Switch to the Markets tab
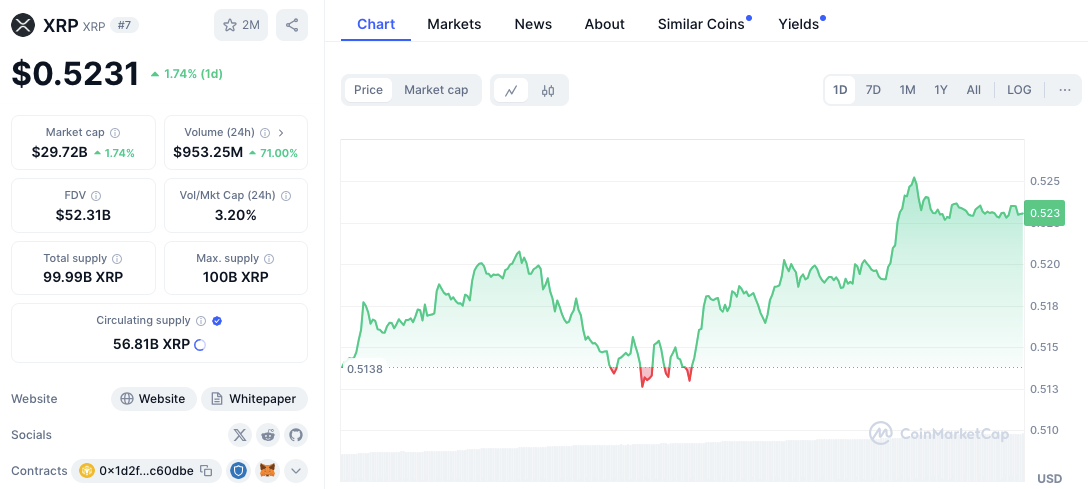 click(x=454, y=24)
